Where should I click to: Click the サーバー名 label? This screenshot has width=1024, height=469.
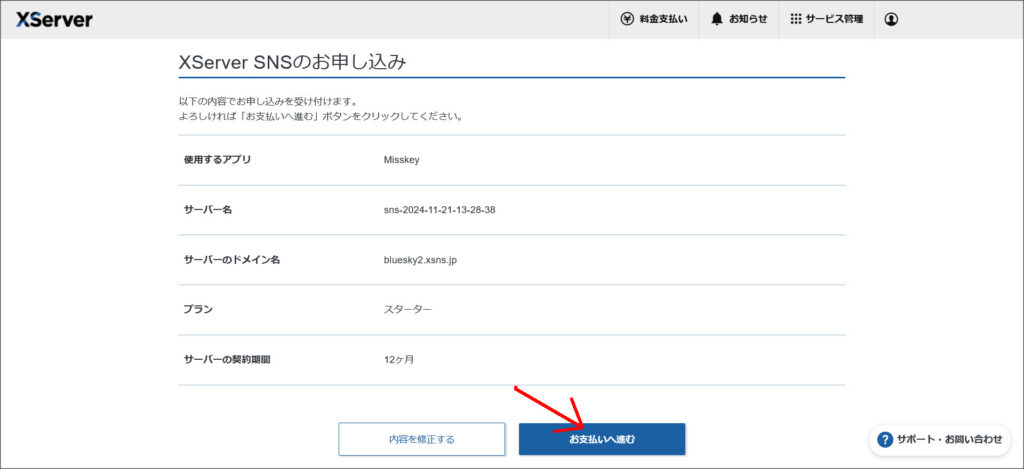[x=208, y=210]
